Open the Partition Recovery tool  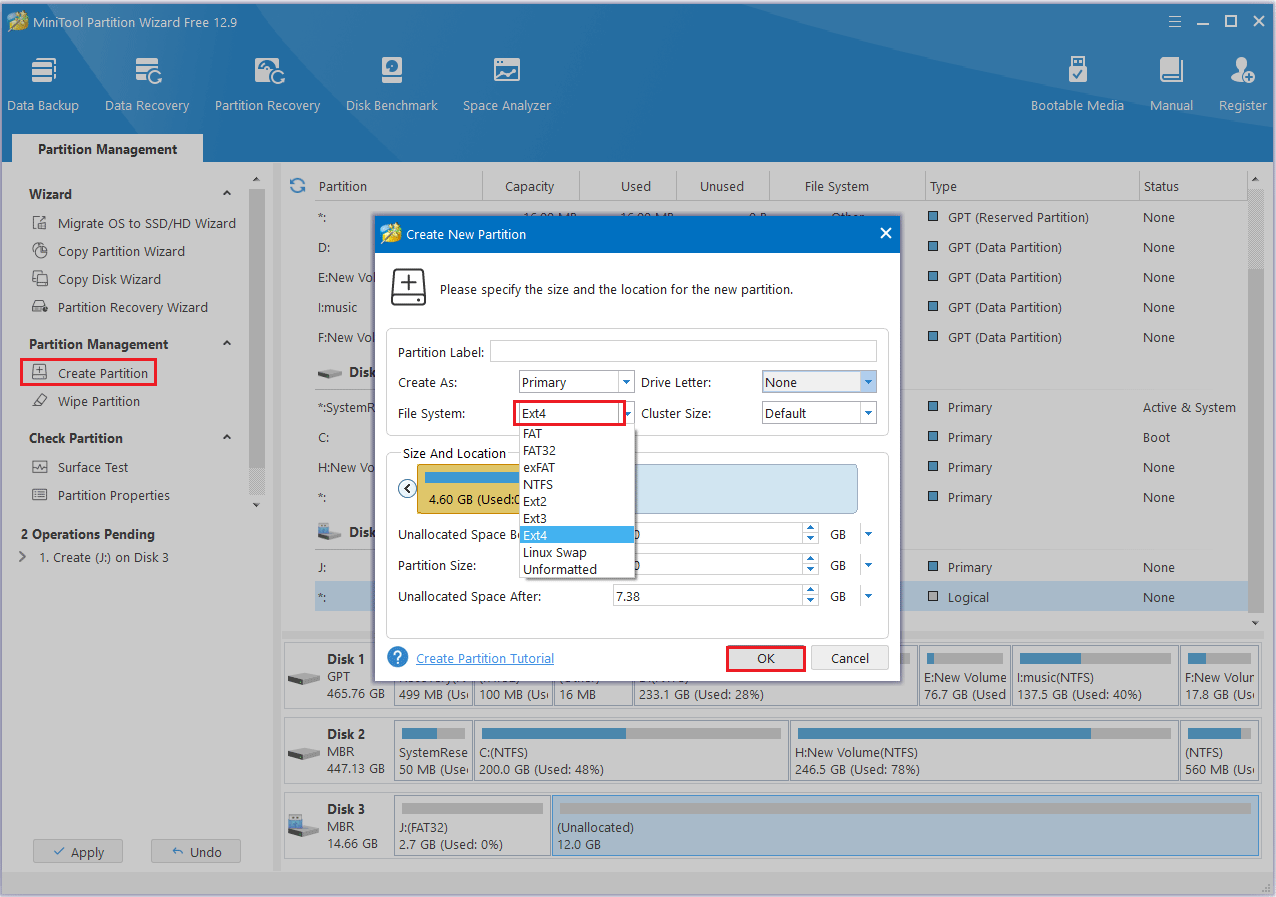tap(267, 84)
